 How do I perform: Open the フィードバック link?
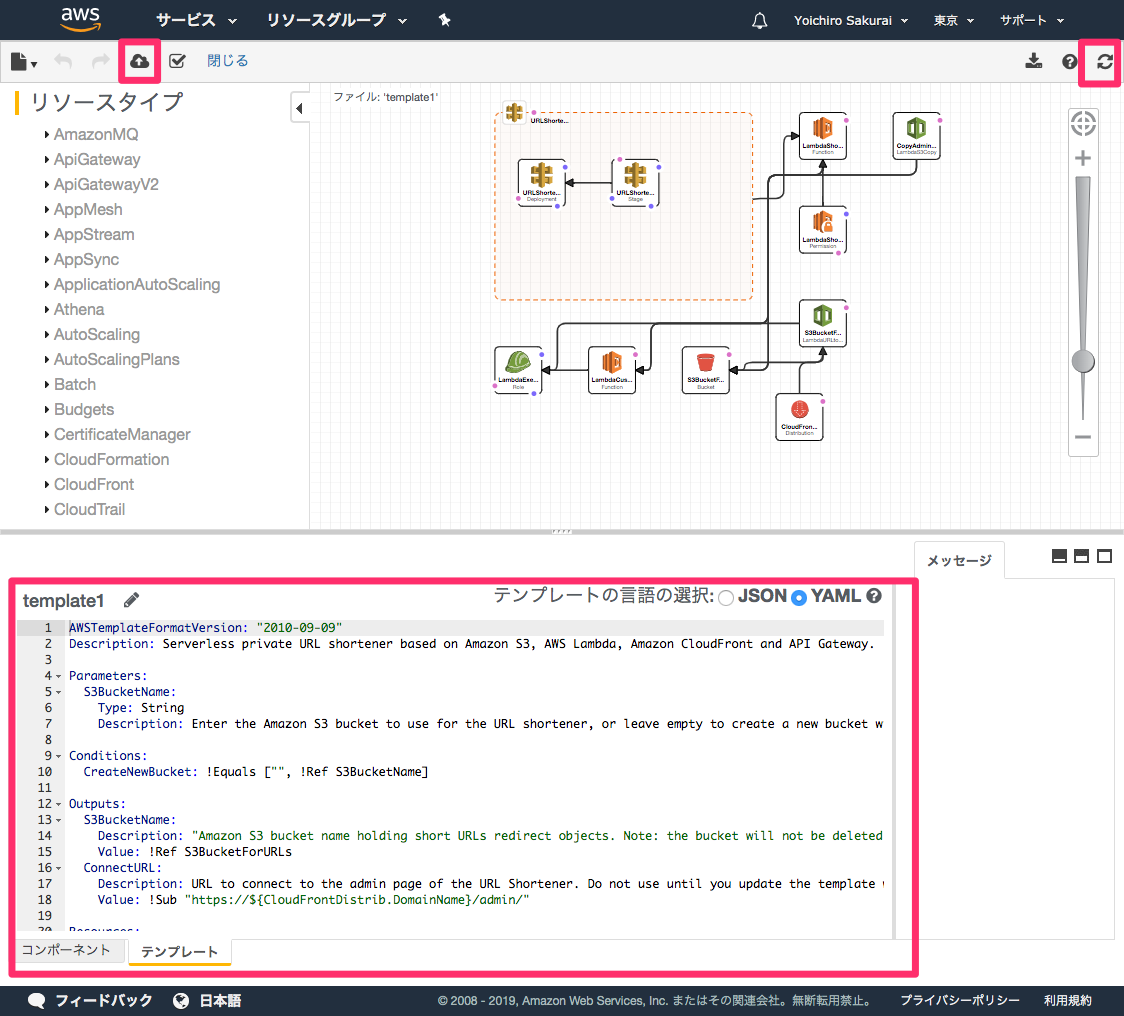(90, 1000)
